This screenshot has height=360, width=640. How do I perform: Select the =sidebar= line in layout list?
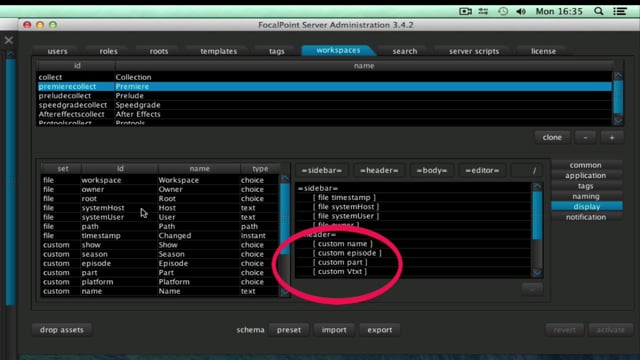point(318,188)
